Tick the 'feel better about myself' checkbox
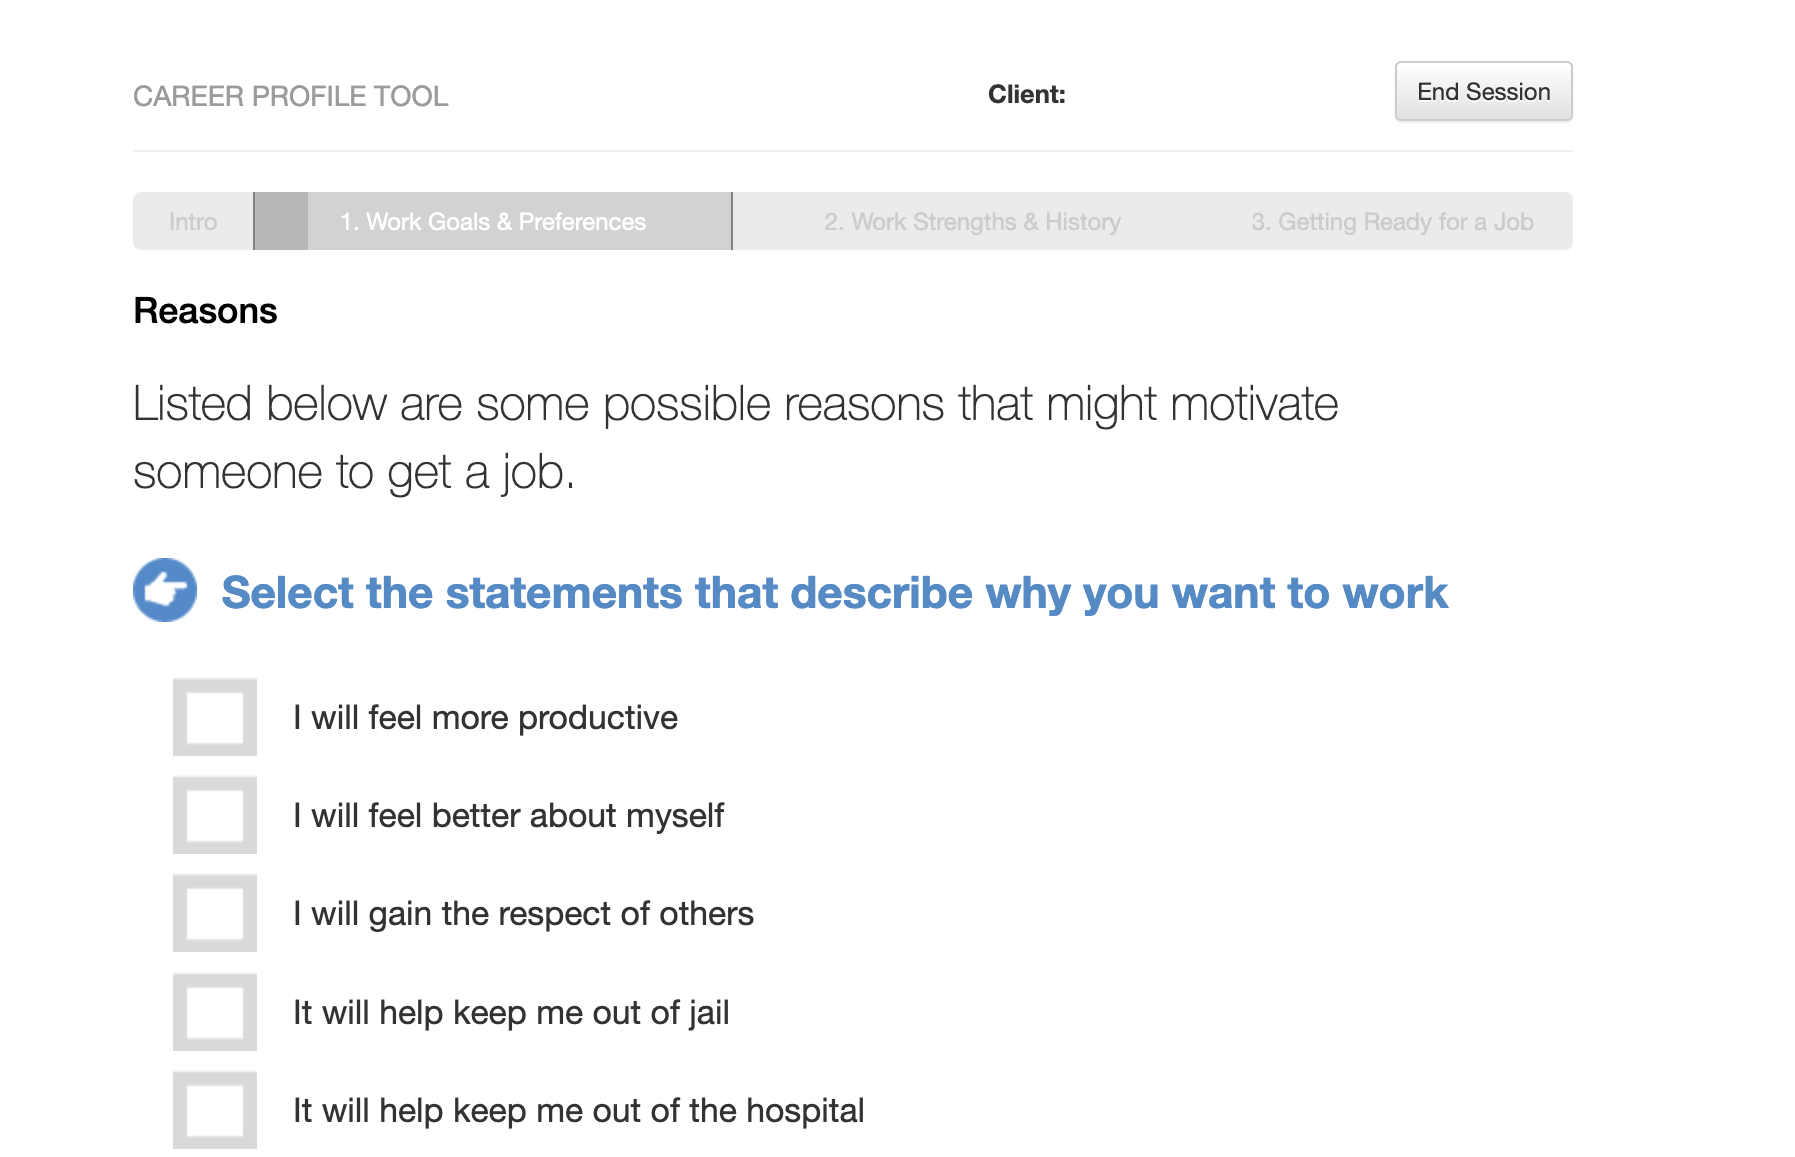This screenshot has height=1157, width=1795. [215, 816]
